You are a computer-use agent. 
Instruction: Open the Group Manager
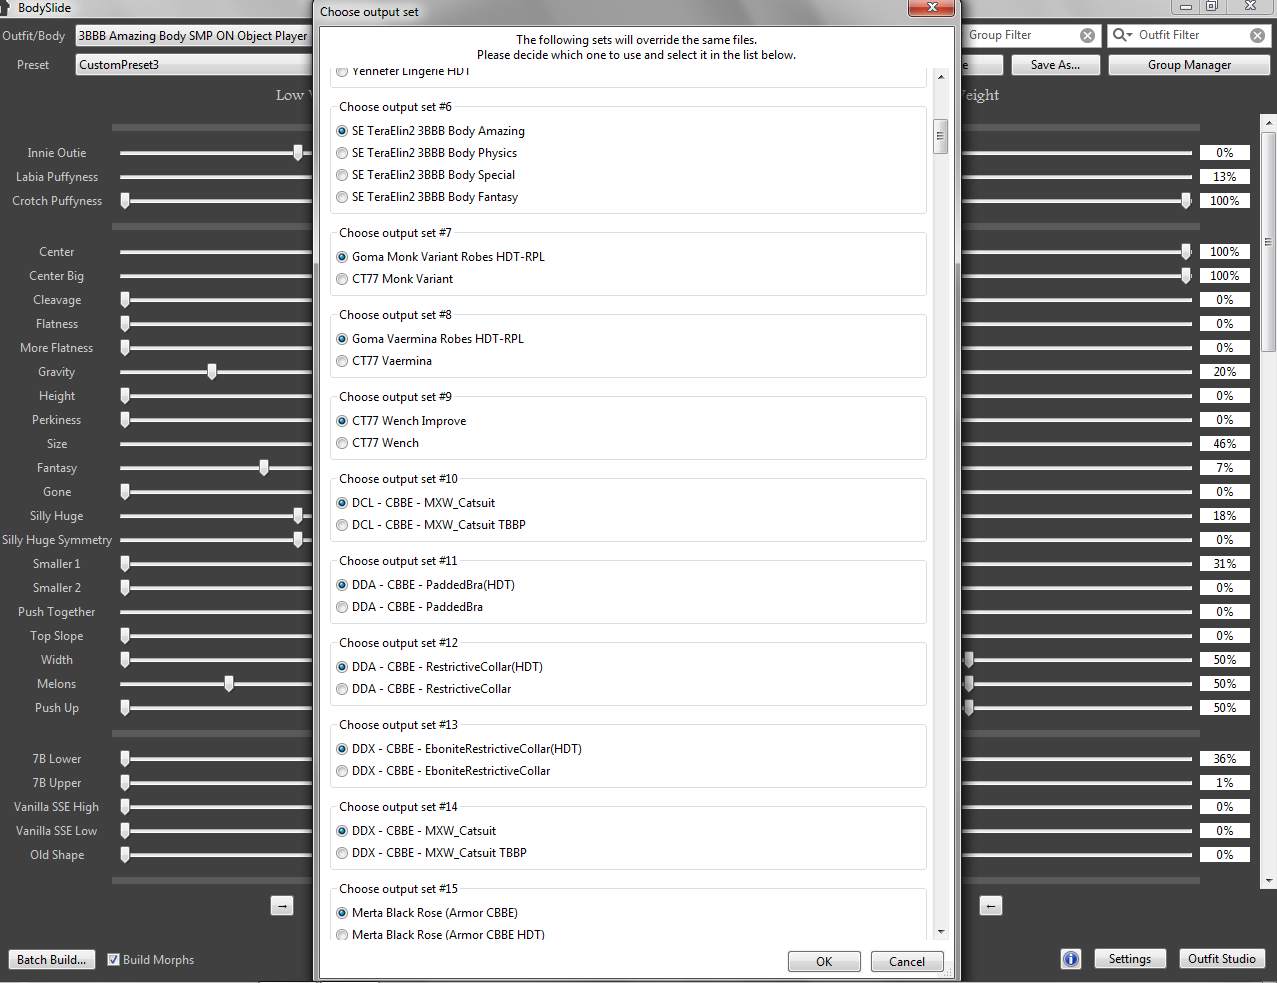[1188, 65]
